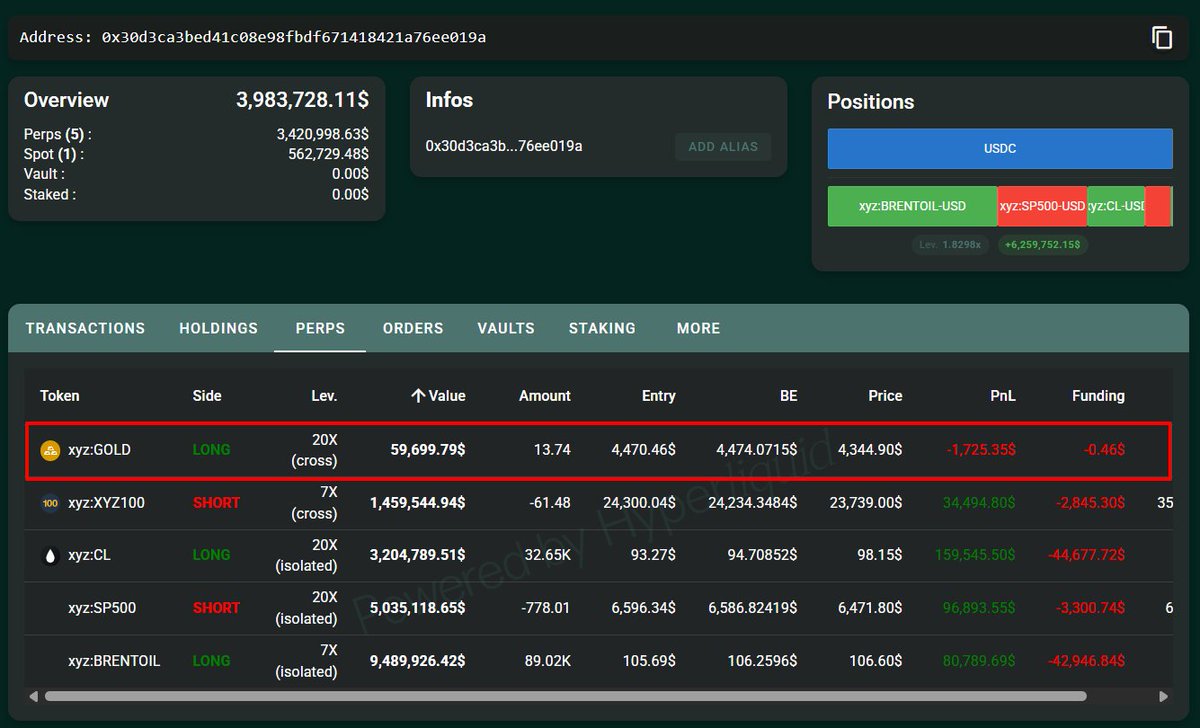The height and width of the screenshot is (728, 1200).
Task: Click the gold coin icon beside xyz:GOLD
Action: 50,451
